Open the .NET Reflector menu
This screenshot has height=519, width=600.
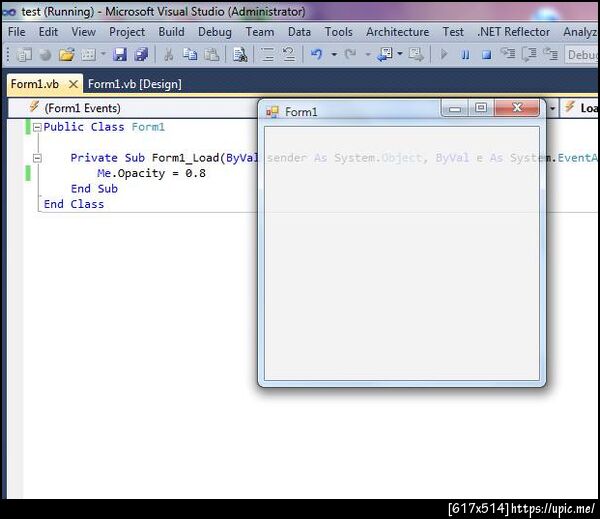[x=513, y=32]
